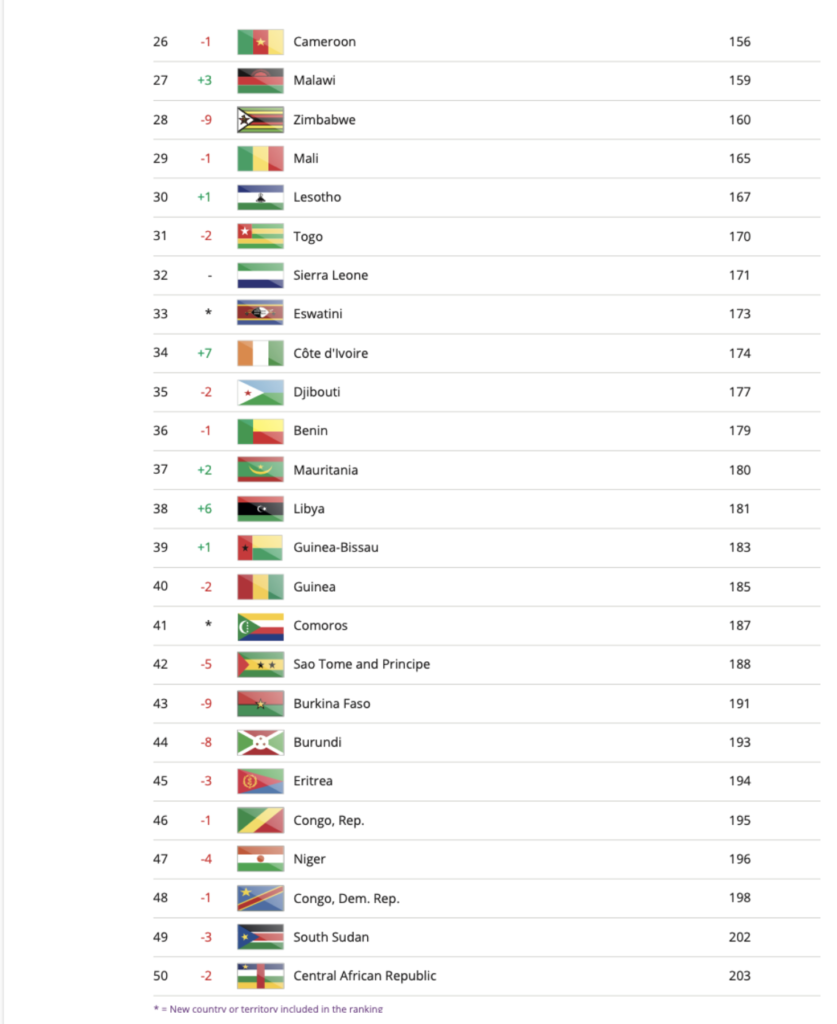Image resolution: width=837 pixels, height=1024 pixels.
Task: Click the Eritrea flag icon
Action: pyautogui.click(x=260, y=781)
